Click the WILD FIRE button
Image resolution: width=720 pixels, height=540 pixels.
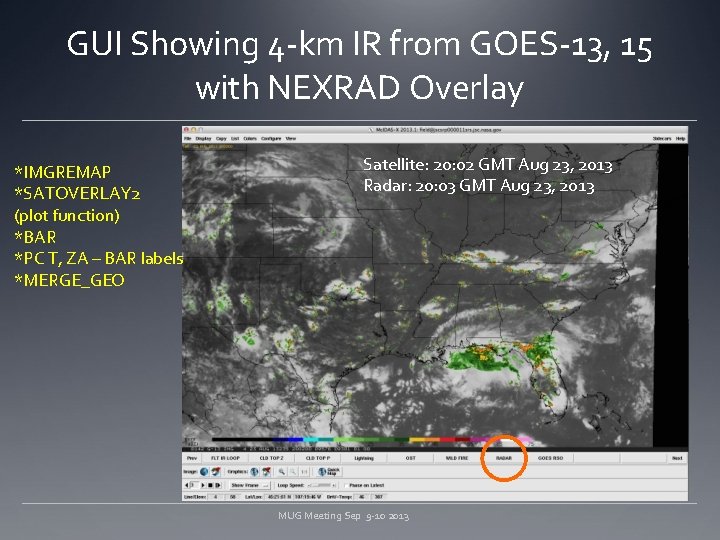pos(457,458)
